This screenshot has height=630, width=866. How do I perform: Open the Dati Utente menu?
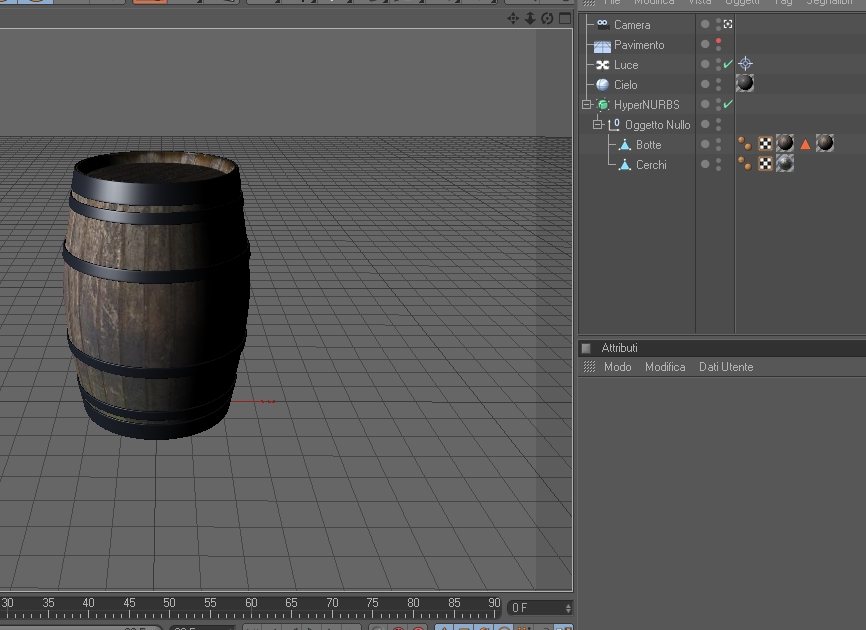726,367
